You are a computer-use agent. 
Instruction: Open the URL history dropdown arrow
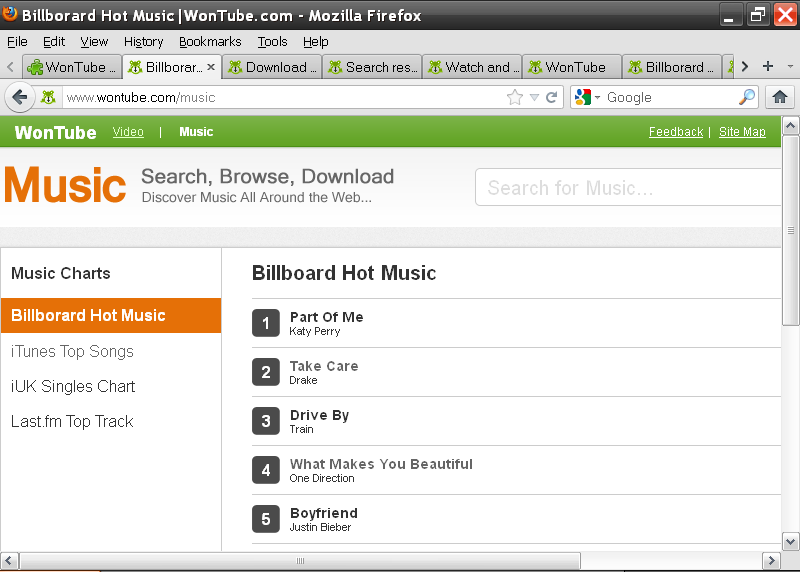coord(534,97)
